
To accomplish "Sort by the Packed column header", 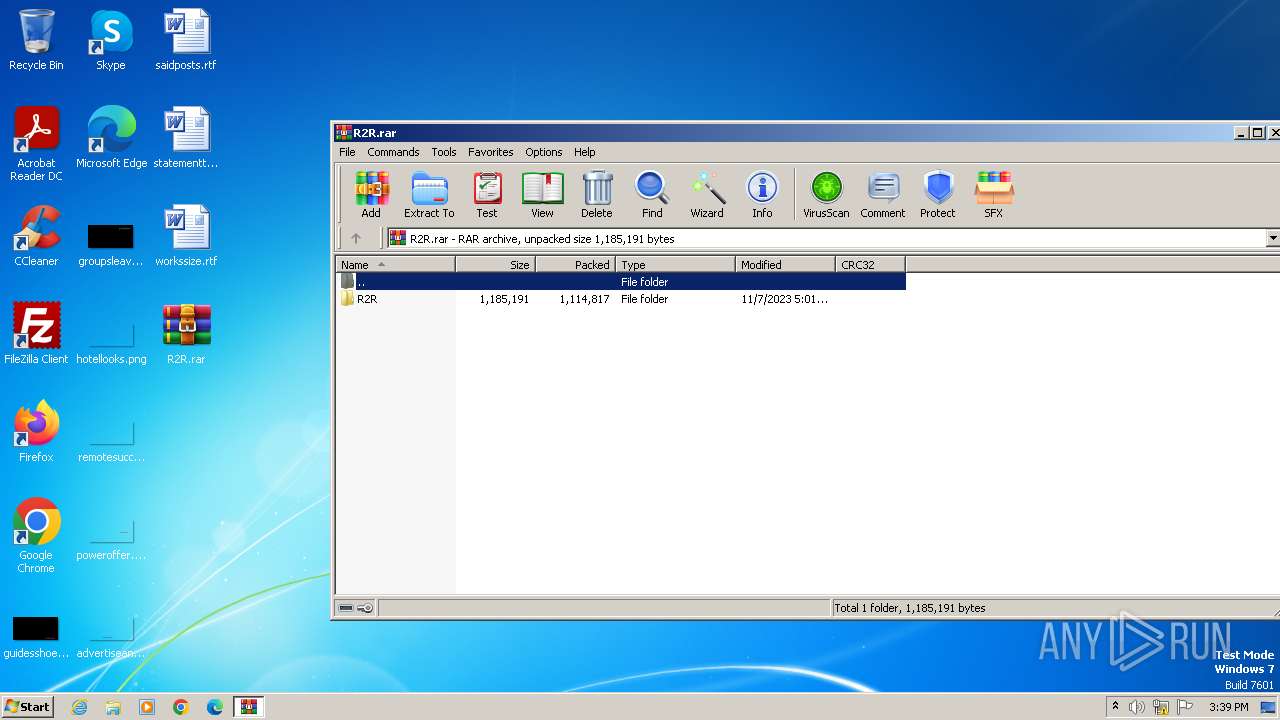I will [576, 265].
